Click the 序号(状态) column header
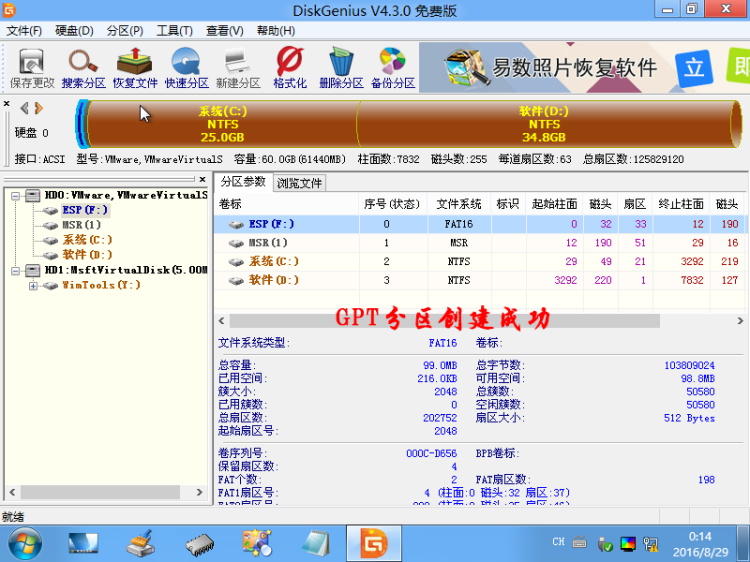The width and height of the screenshot is (750, 562). [392, 204]
